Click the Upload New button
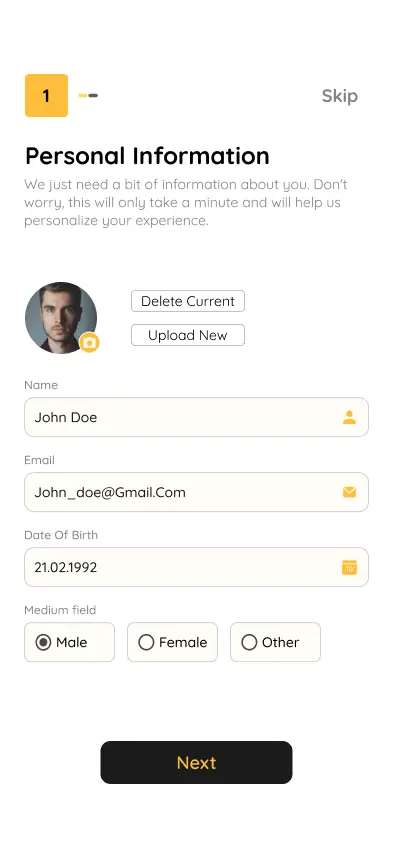 [x=188, y=335]
